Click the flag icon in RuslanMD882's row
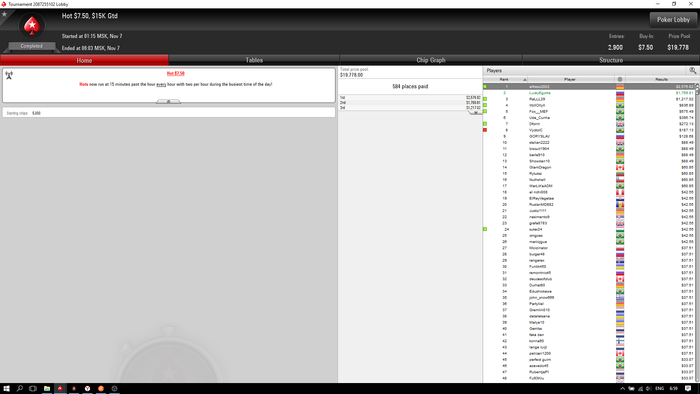700x394 pixels. (x=620, y=205)
